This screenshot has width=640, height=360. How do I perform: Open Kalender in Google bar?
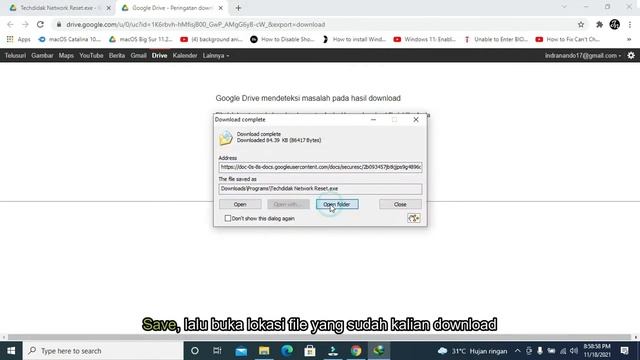click(185, 56)
